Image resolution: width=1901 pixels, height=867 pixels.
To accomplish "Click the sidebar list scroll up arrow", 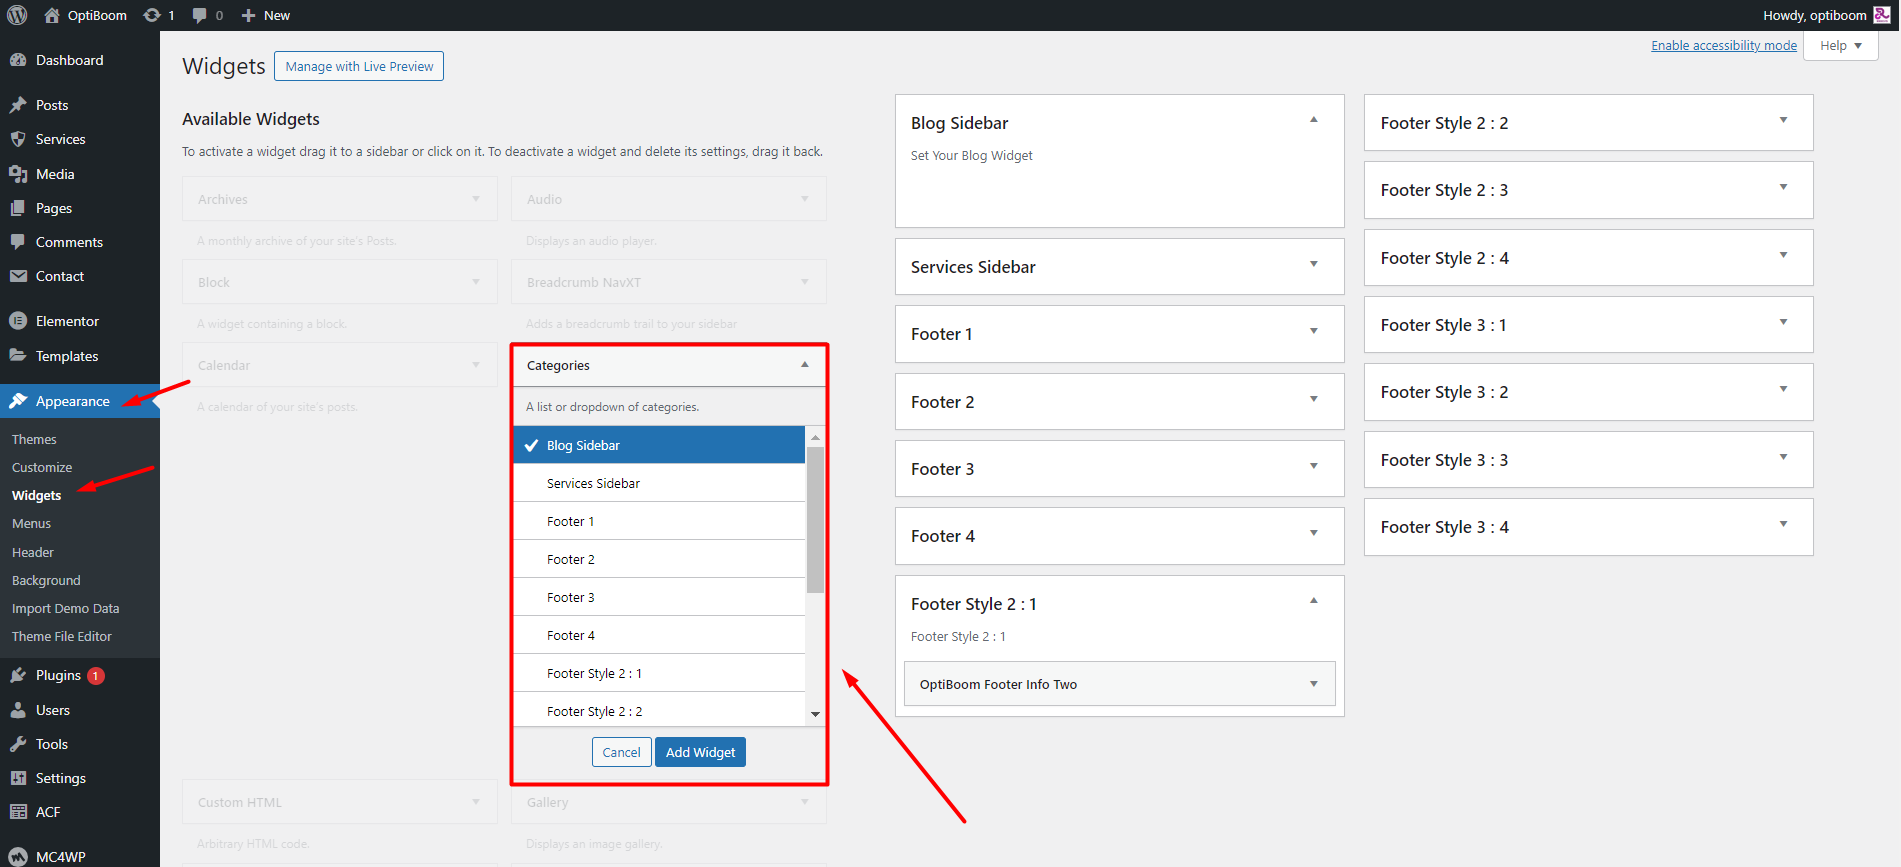I will [x=816, y=437].
